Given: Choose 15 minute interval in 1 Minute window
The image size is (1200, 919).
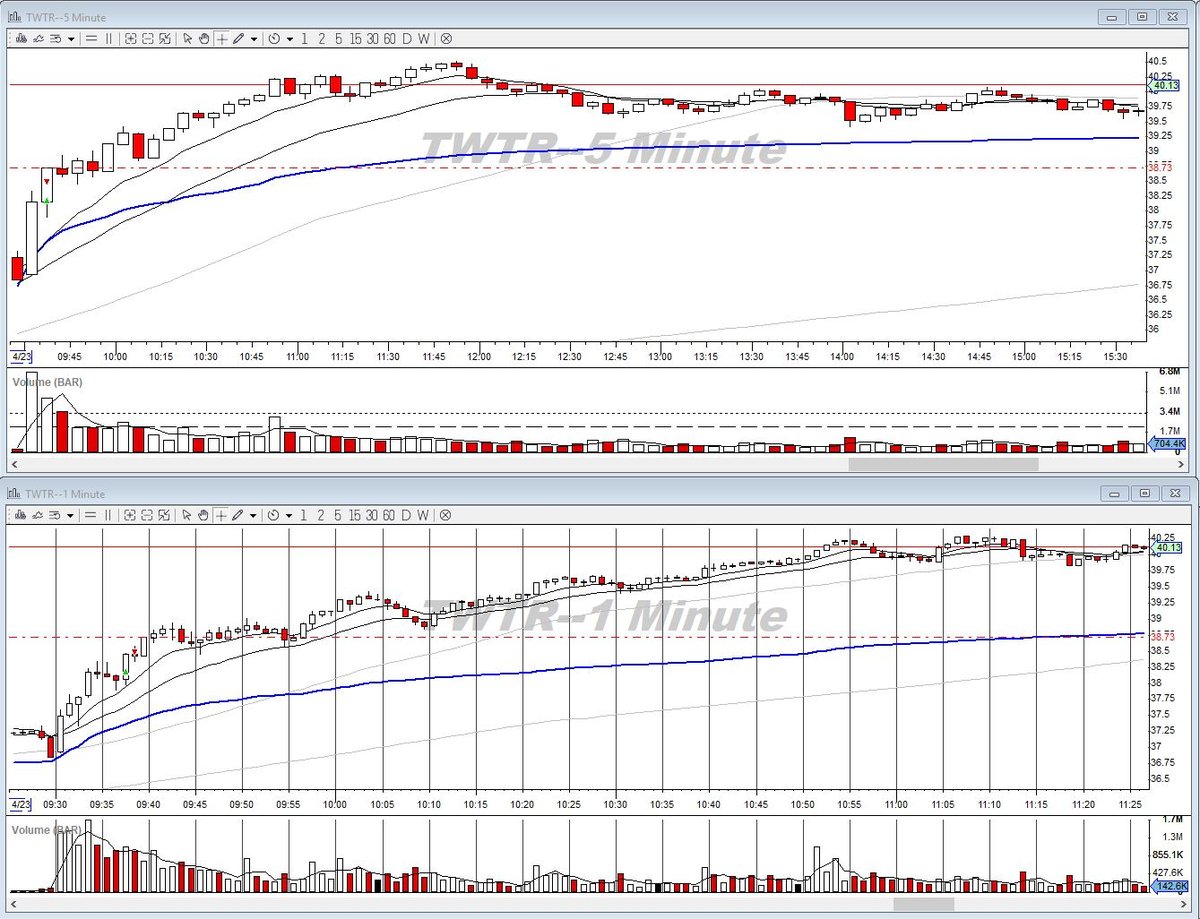Looking at the screenshot, I should pos(355,514).
